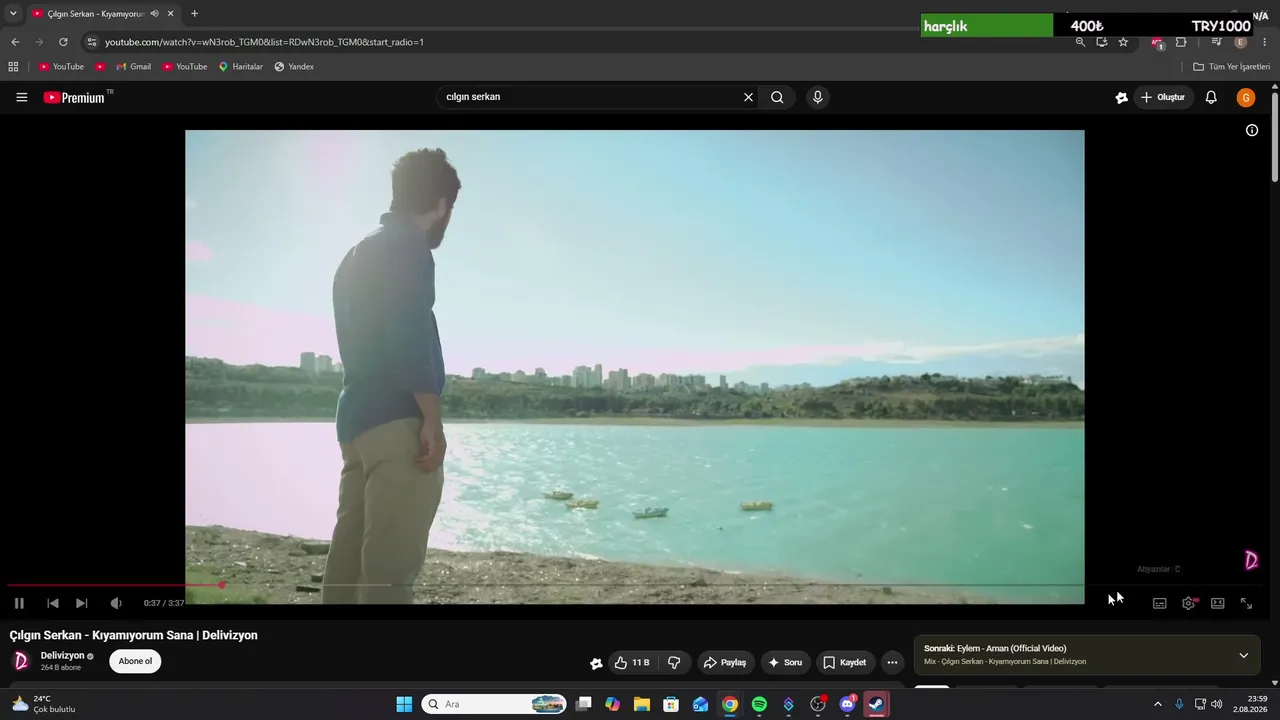Show hidden system tray icons
1280x720 pixels.
[x=1158, y=704]
